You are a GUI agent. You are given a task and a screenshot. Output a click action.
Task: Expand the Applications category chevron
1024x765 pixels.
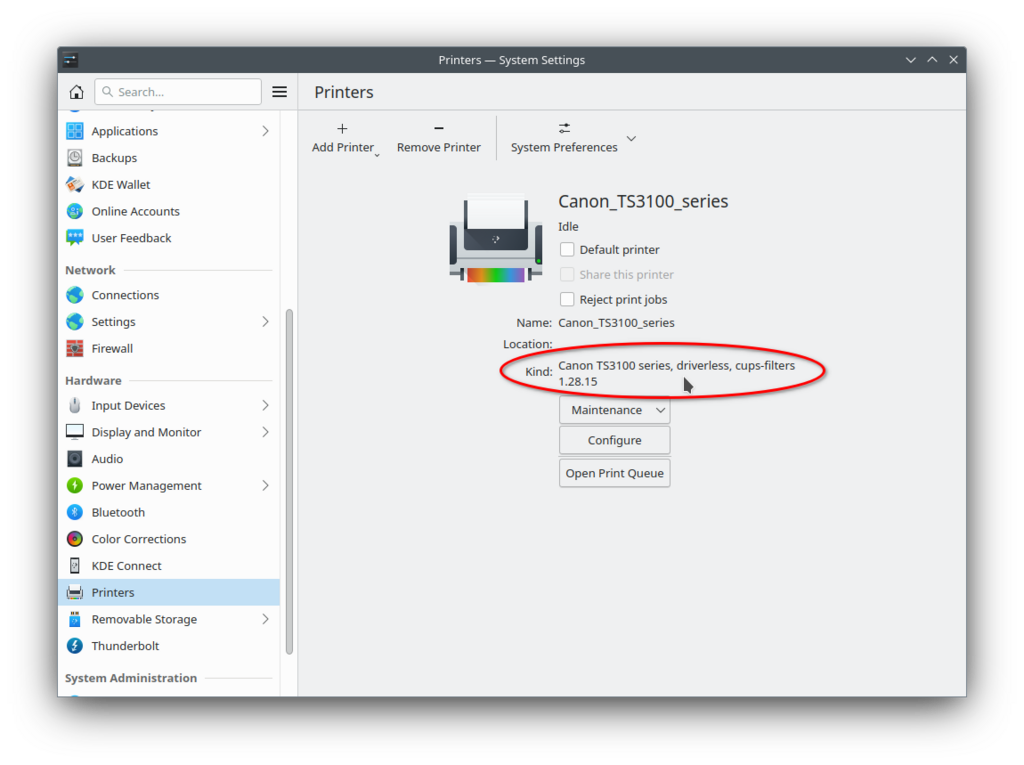pos(265,131)
